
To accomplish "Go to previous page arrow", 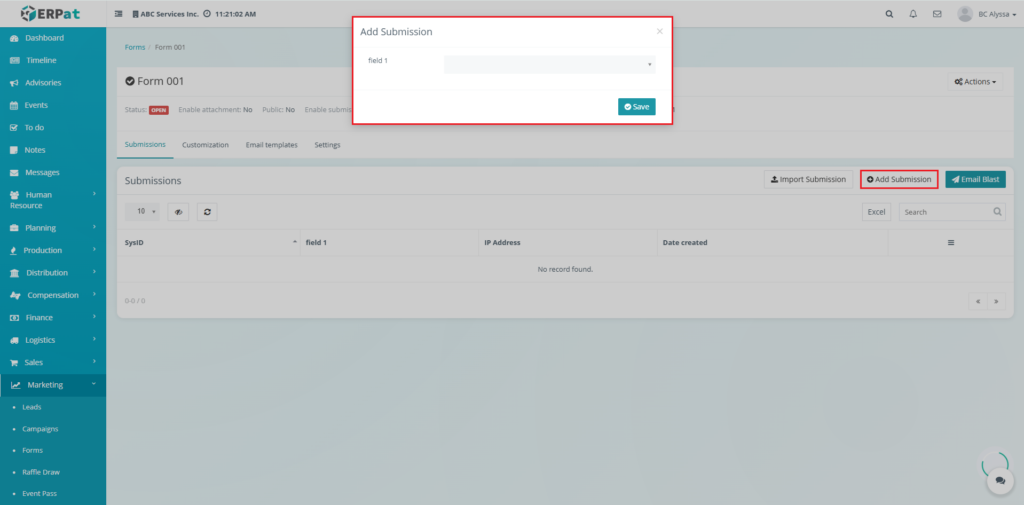I will point(978,302).
